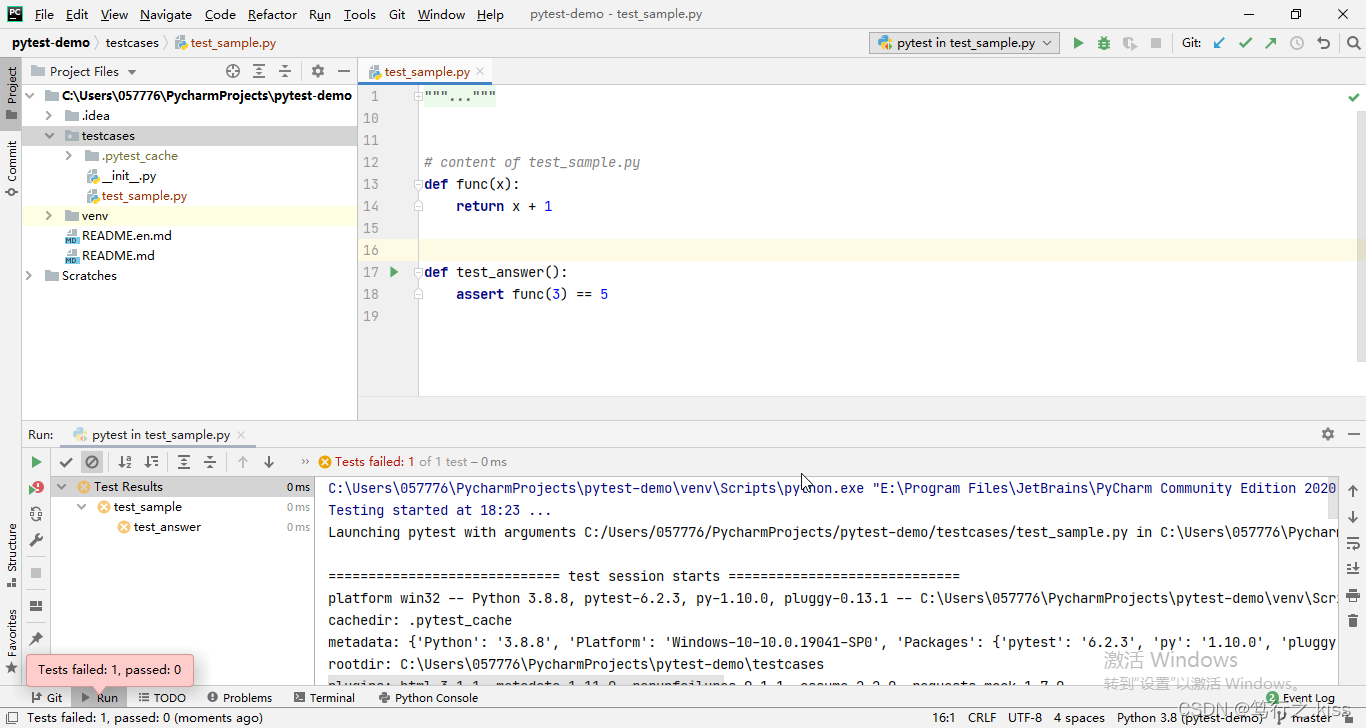Start debugging with the Debug bug icon

(1104, 43)
